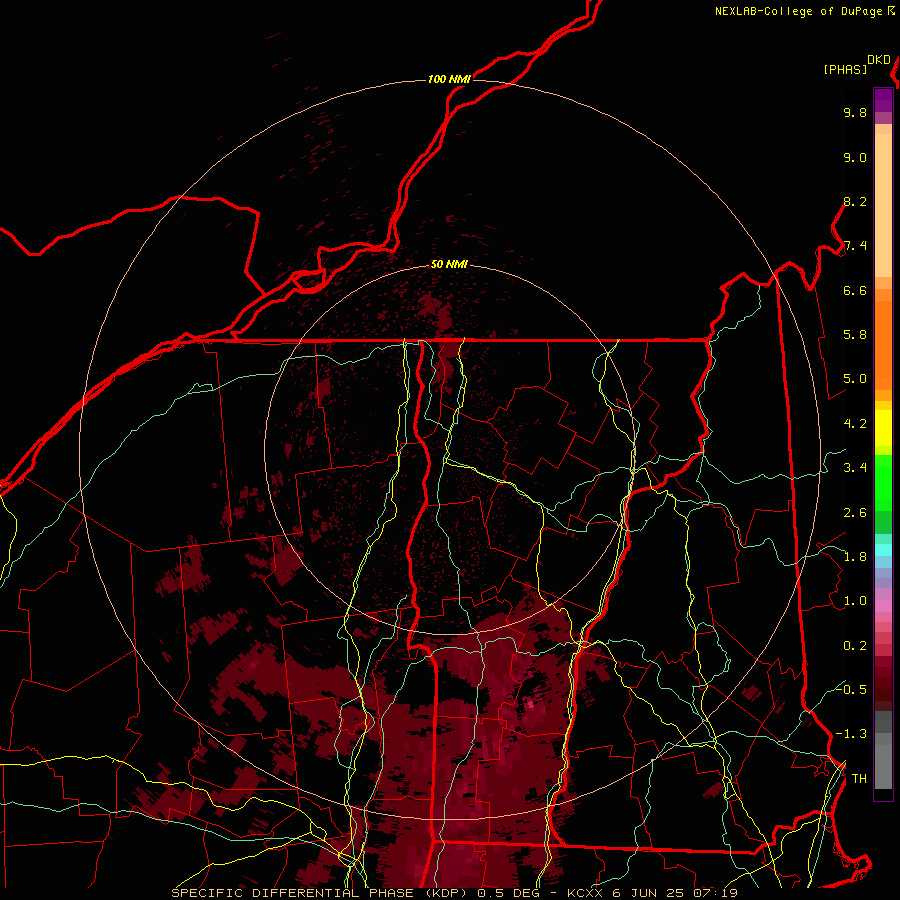This screenshot has height=900, width=900.
Task: Click the yellow segment of the color bar
Action: (x=883, y=428)
